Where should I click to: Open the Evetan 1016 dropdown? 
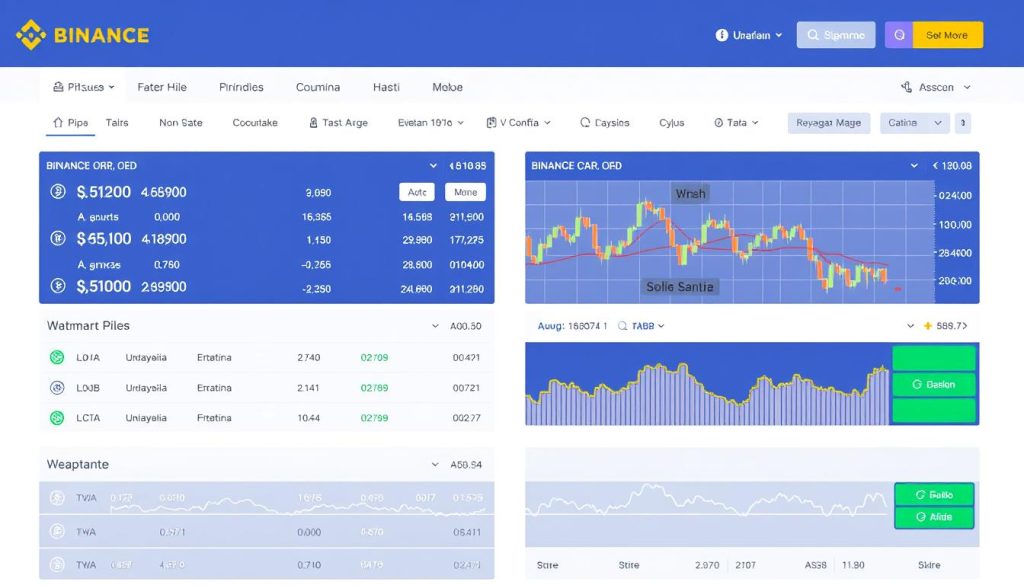point(430,123)
